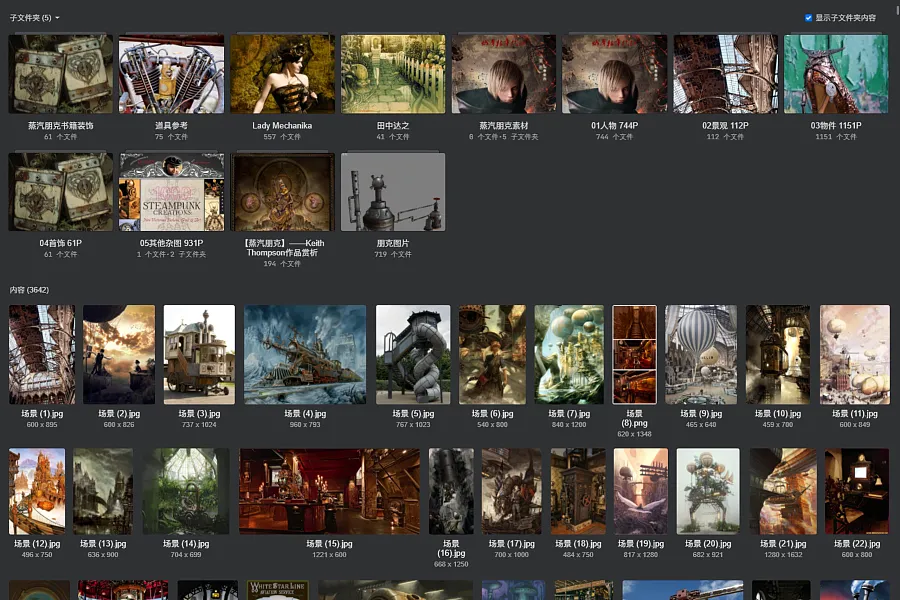Open the 道具参考 folder
Image resolution: width=900 pixels, height=600 pixels.
(x=171, y=74)
